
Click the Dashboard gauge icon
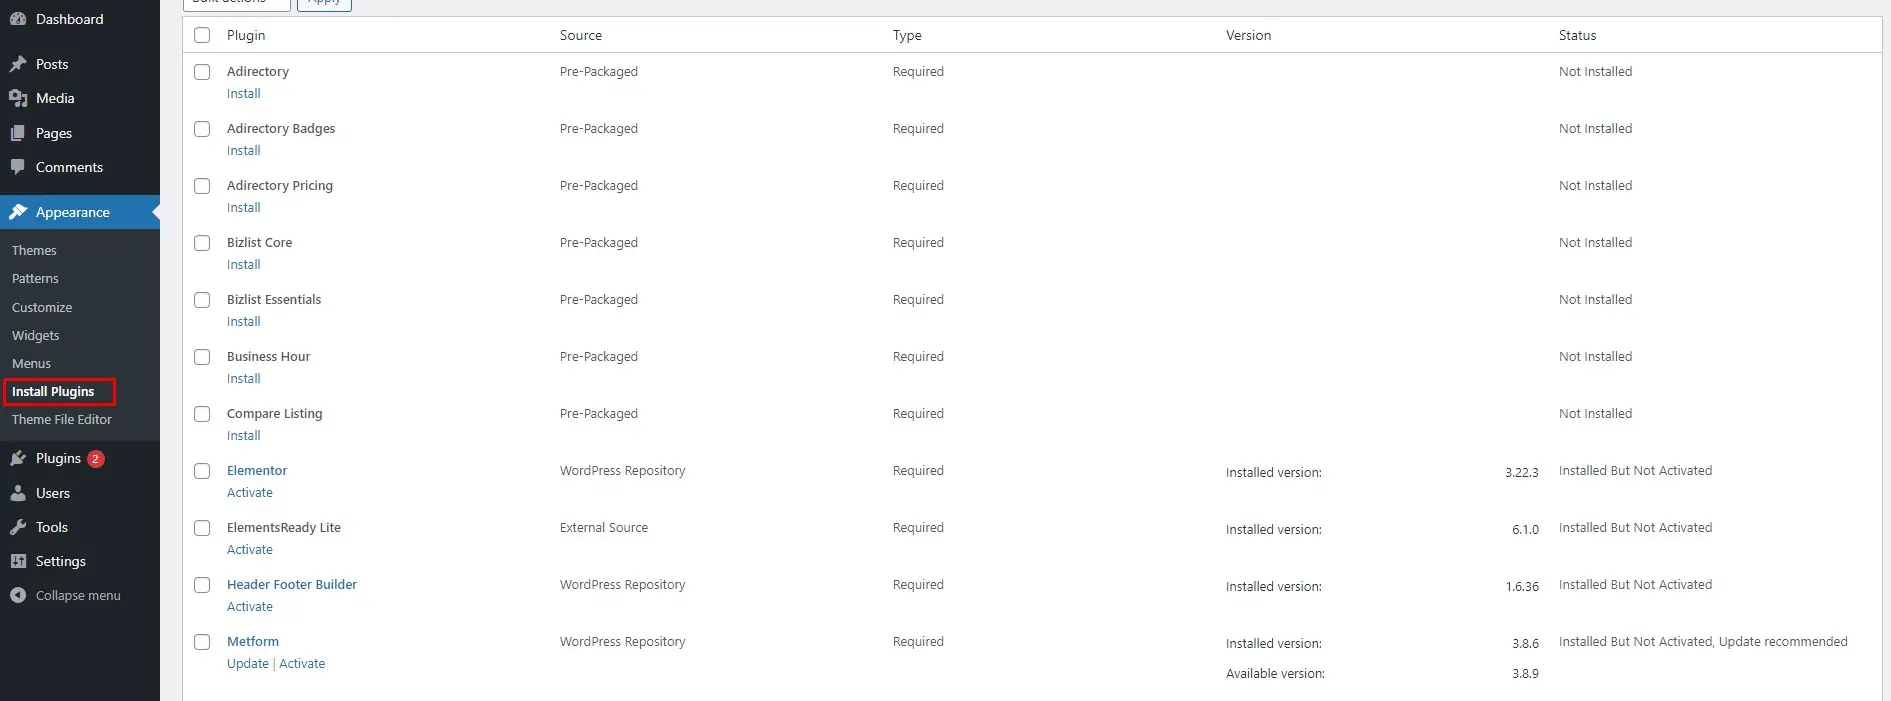17,19
